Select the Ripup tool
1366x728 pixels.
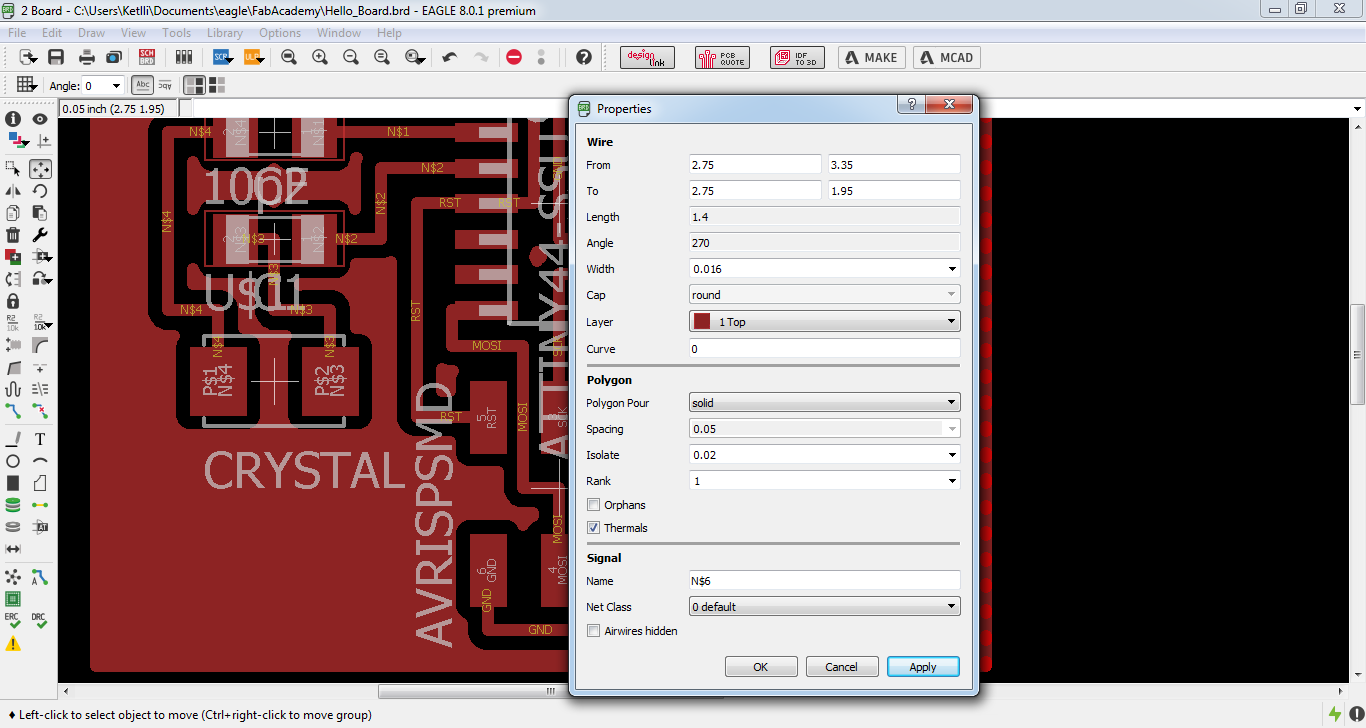(40, 410)
